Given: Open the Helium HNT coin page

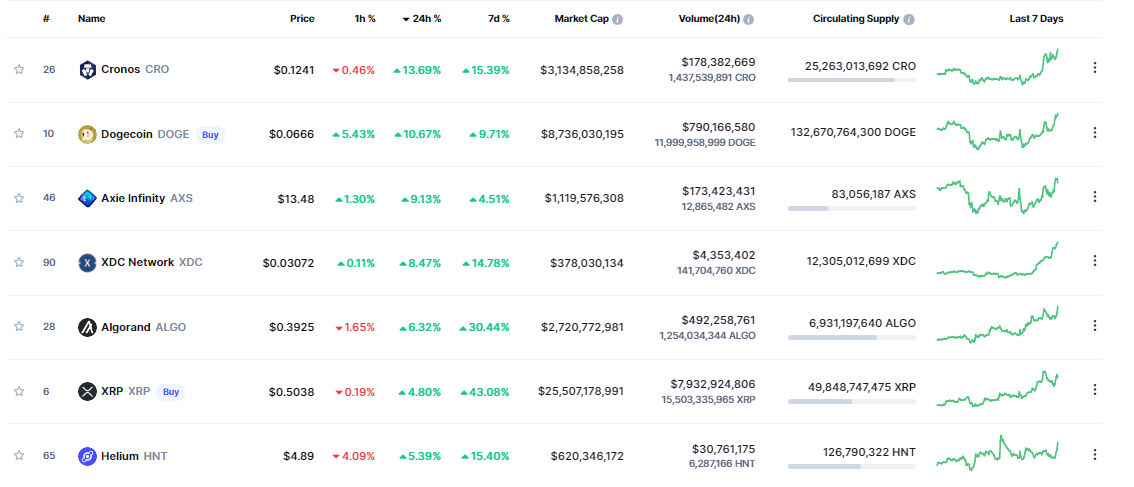Looking at the screenshot, I should (x=135, y=456).
